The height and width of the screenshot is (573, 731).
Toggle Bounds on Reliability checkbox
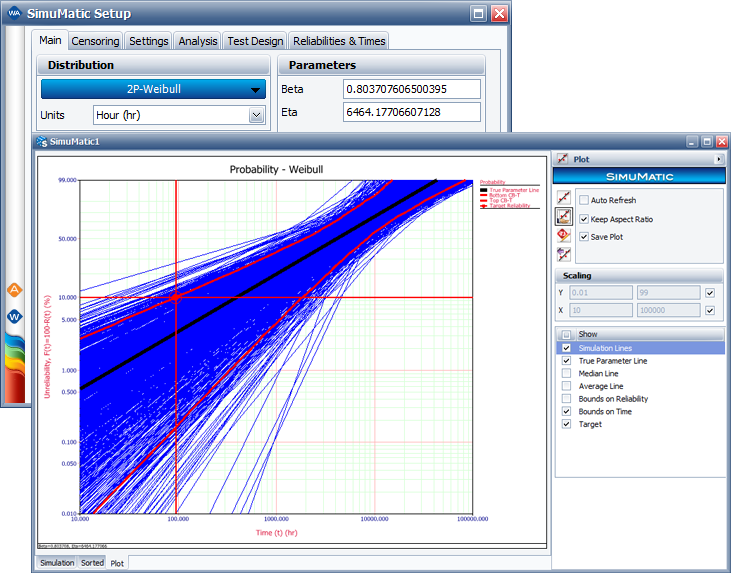pos(566,399)
